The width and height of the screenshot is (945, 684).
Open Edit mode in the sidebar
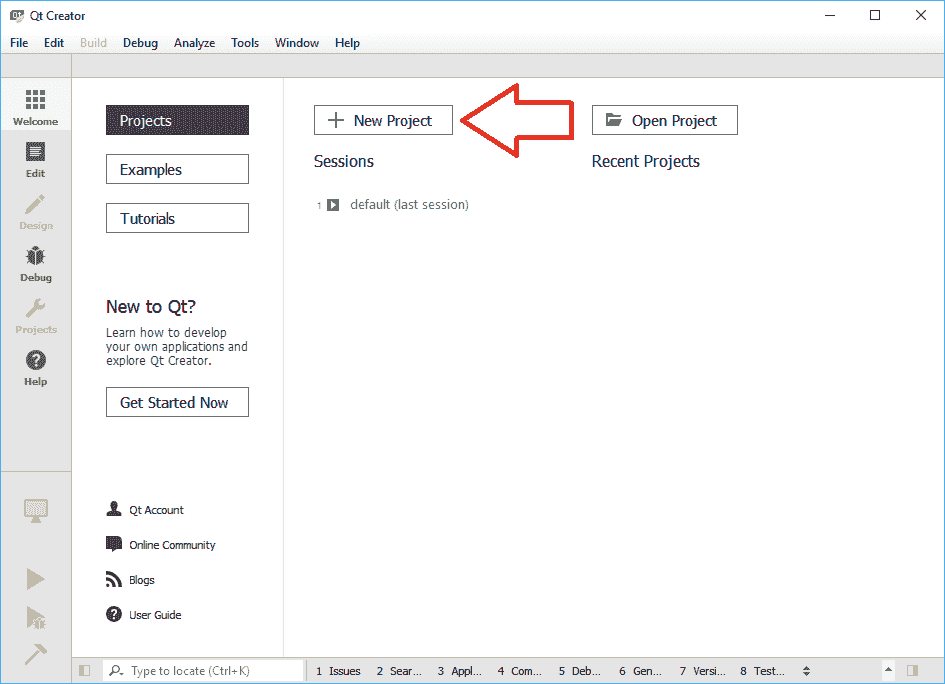(35, 159)
